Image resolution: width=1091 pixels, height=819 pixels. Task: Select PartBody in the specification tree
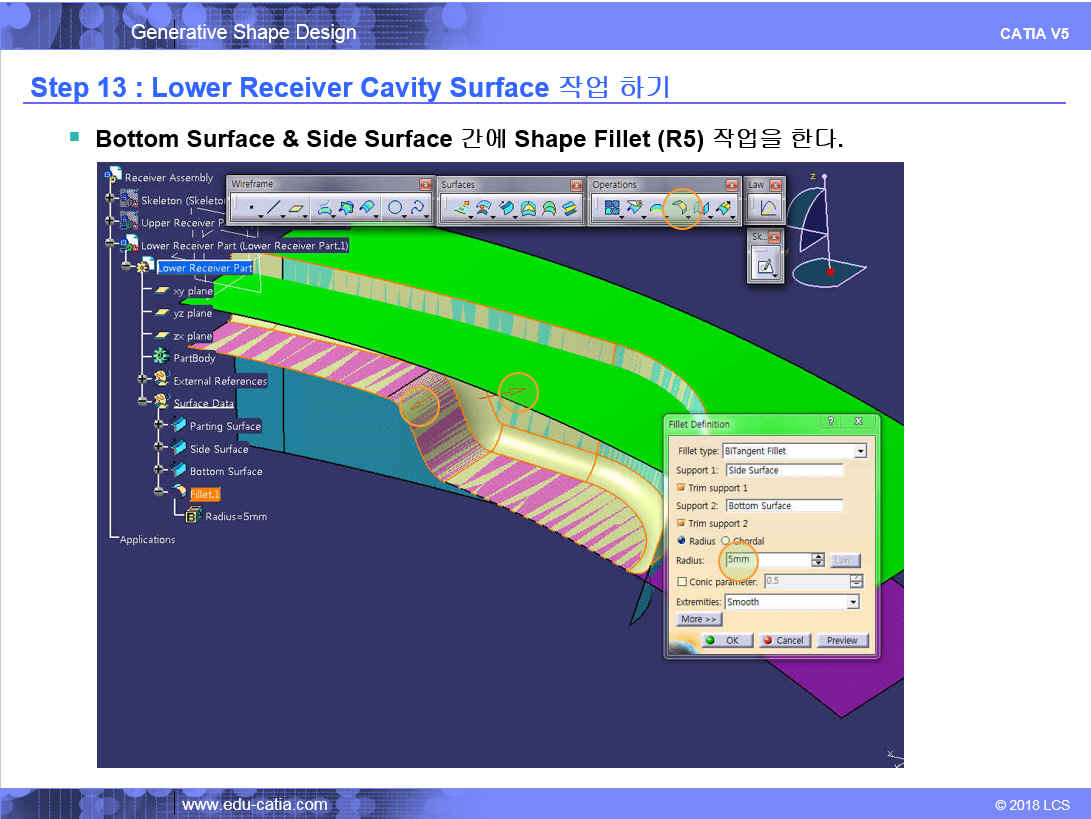coord(194,358)
